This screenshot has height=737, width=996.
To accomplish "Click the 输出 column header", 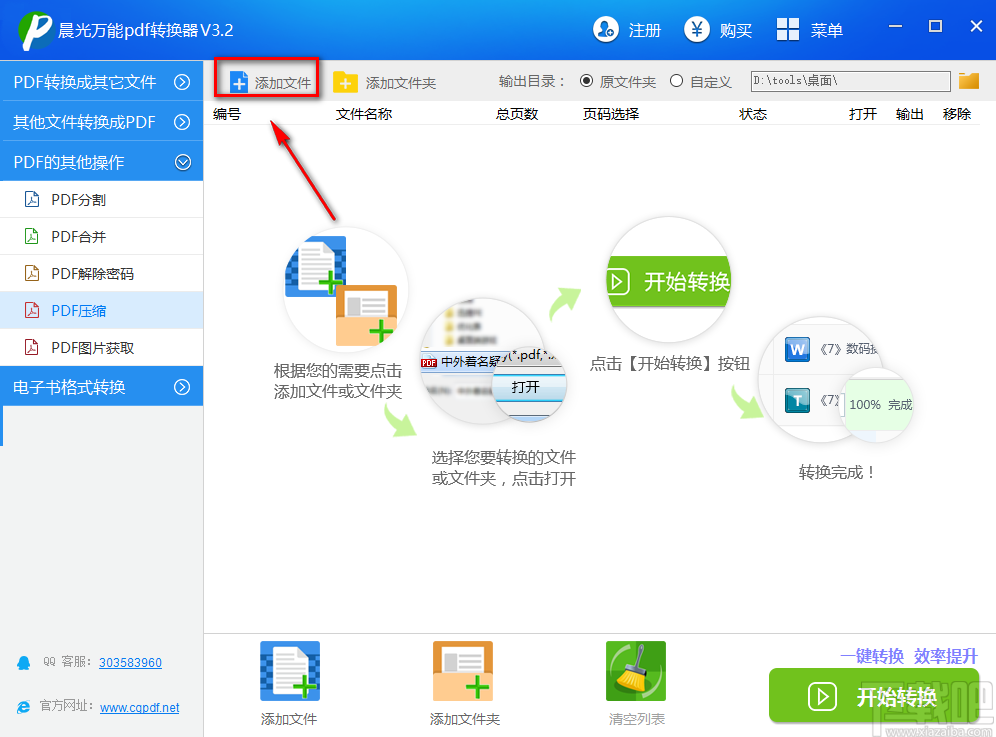I will point(910,114).
